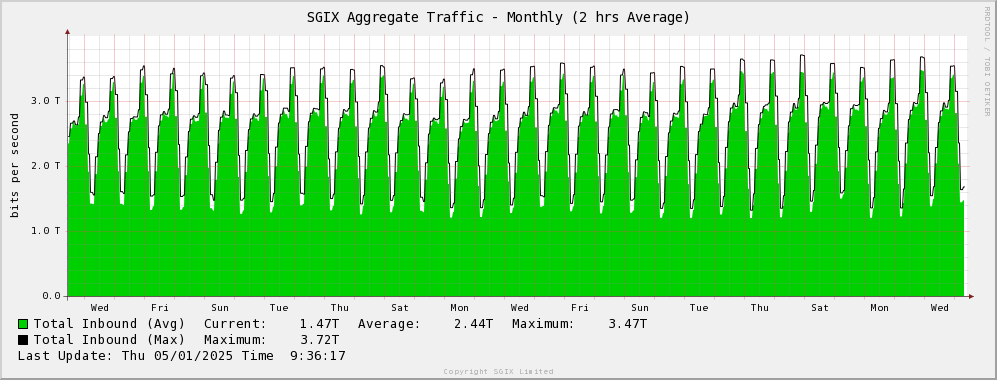Click the Copyright SGIX Limited text
The width and height of the screenshot is (997, 380).
(x=498, y=372)
